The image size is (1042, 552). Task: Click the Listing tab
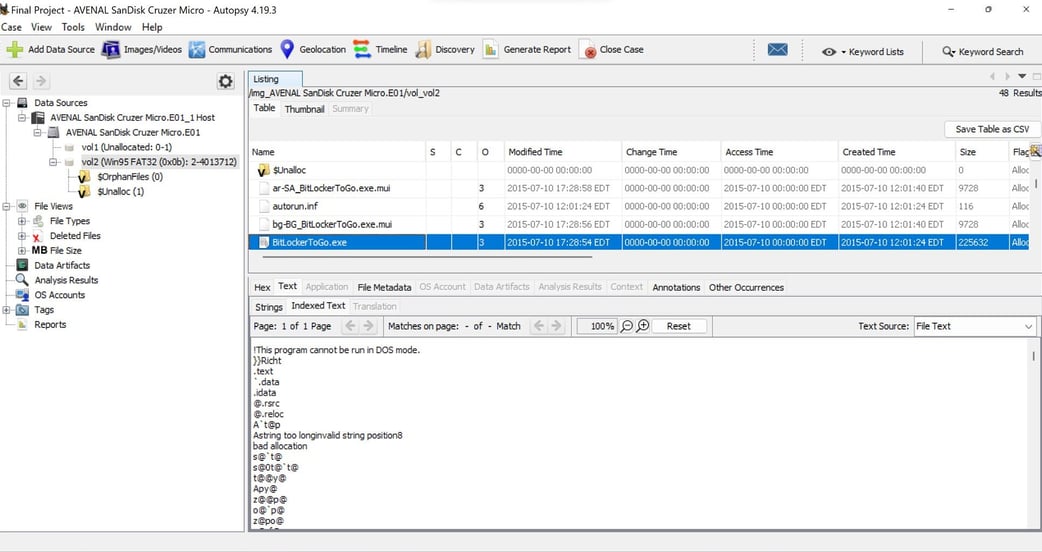(x=275, y=79)
